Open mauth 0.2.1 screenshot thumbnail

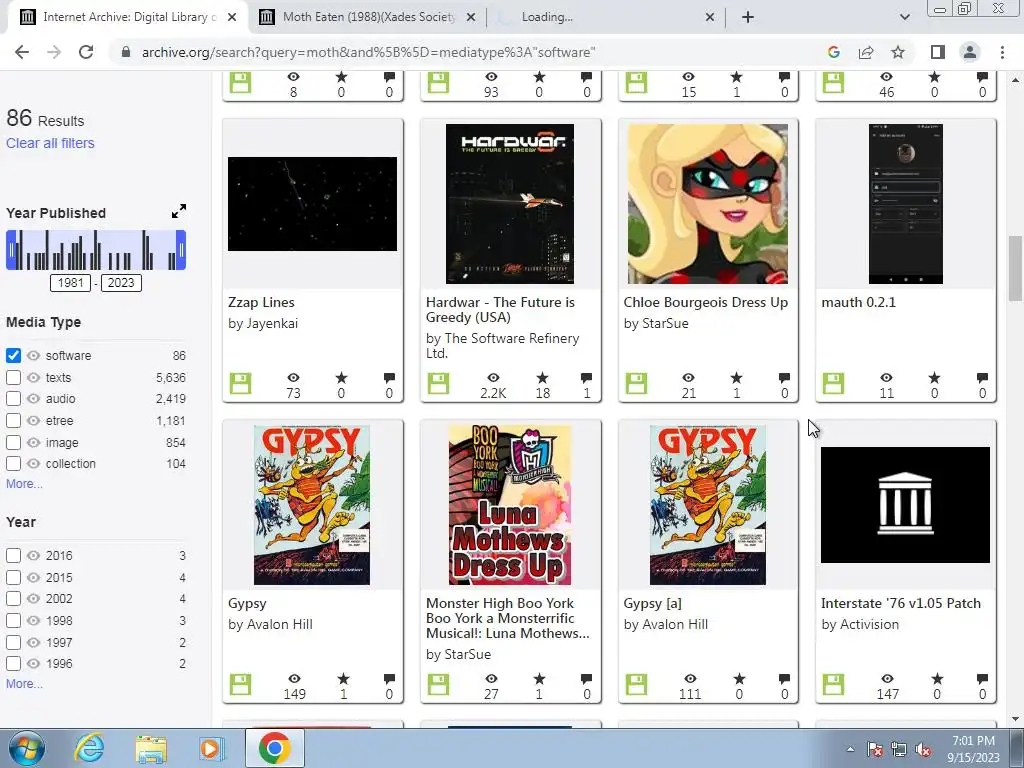click(906, 204)
